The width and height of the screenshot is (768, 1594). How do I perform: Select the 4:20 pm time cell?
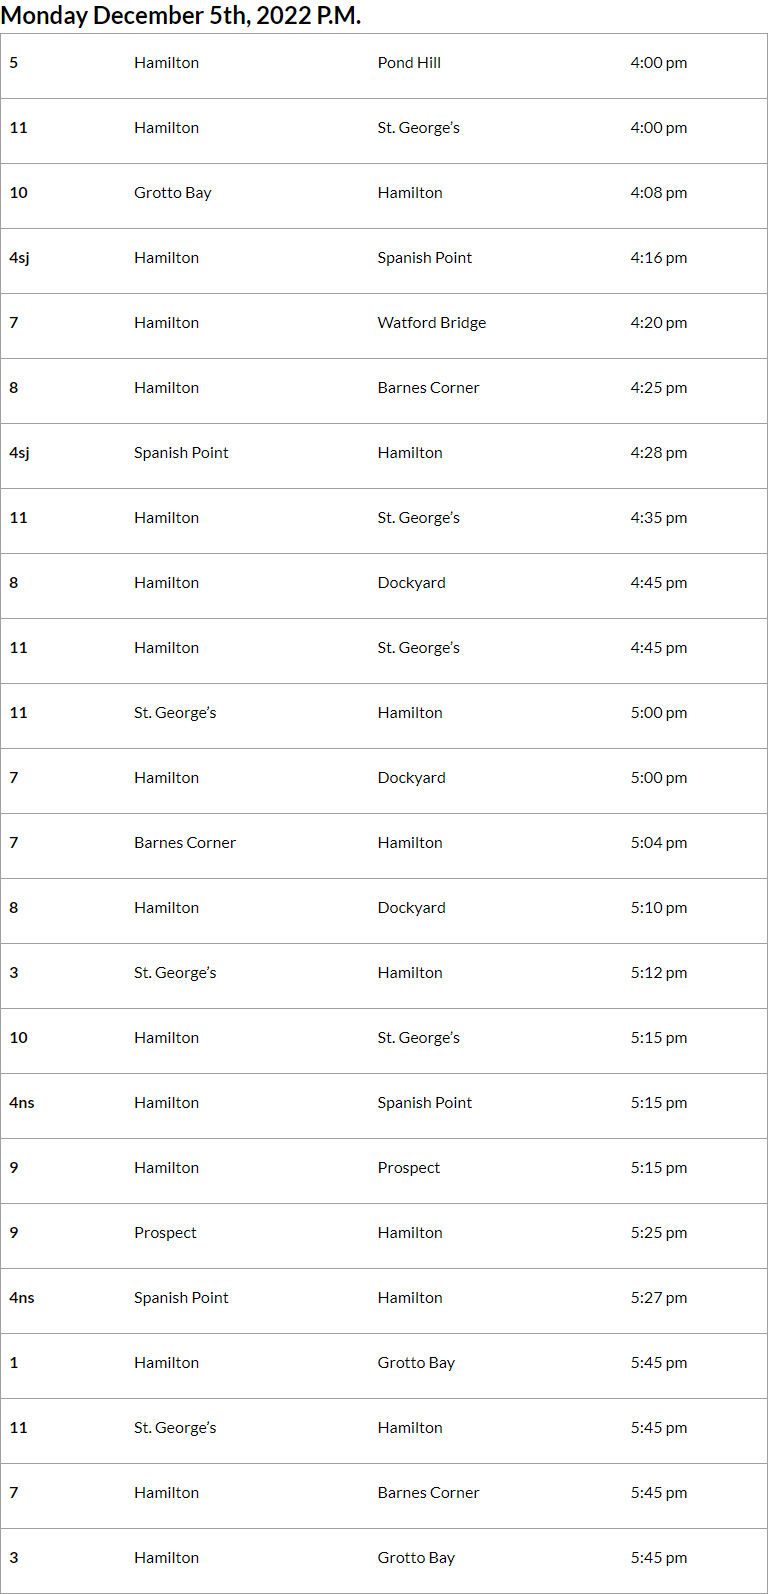pyautogui.click(x=658, y=323)
